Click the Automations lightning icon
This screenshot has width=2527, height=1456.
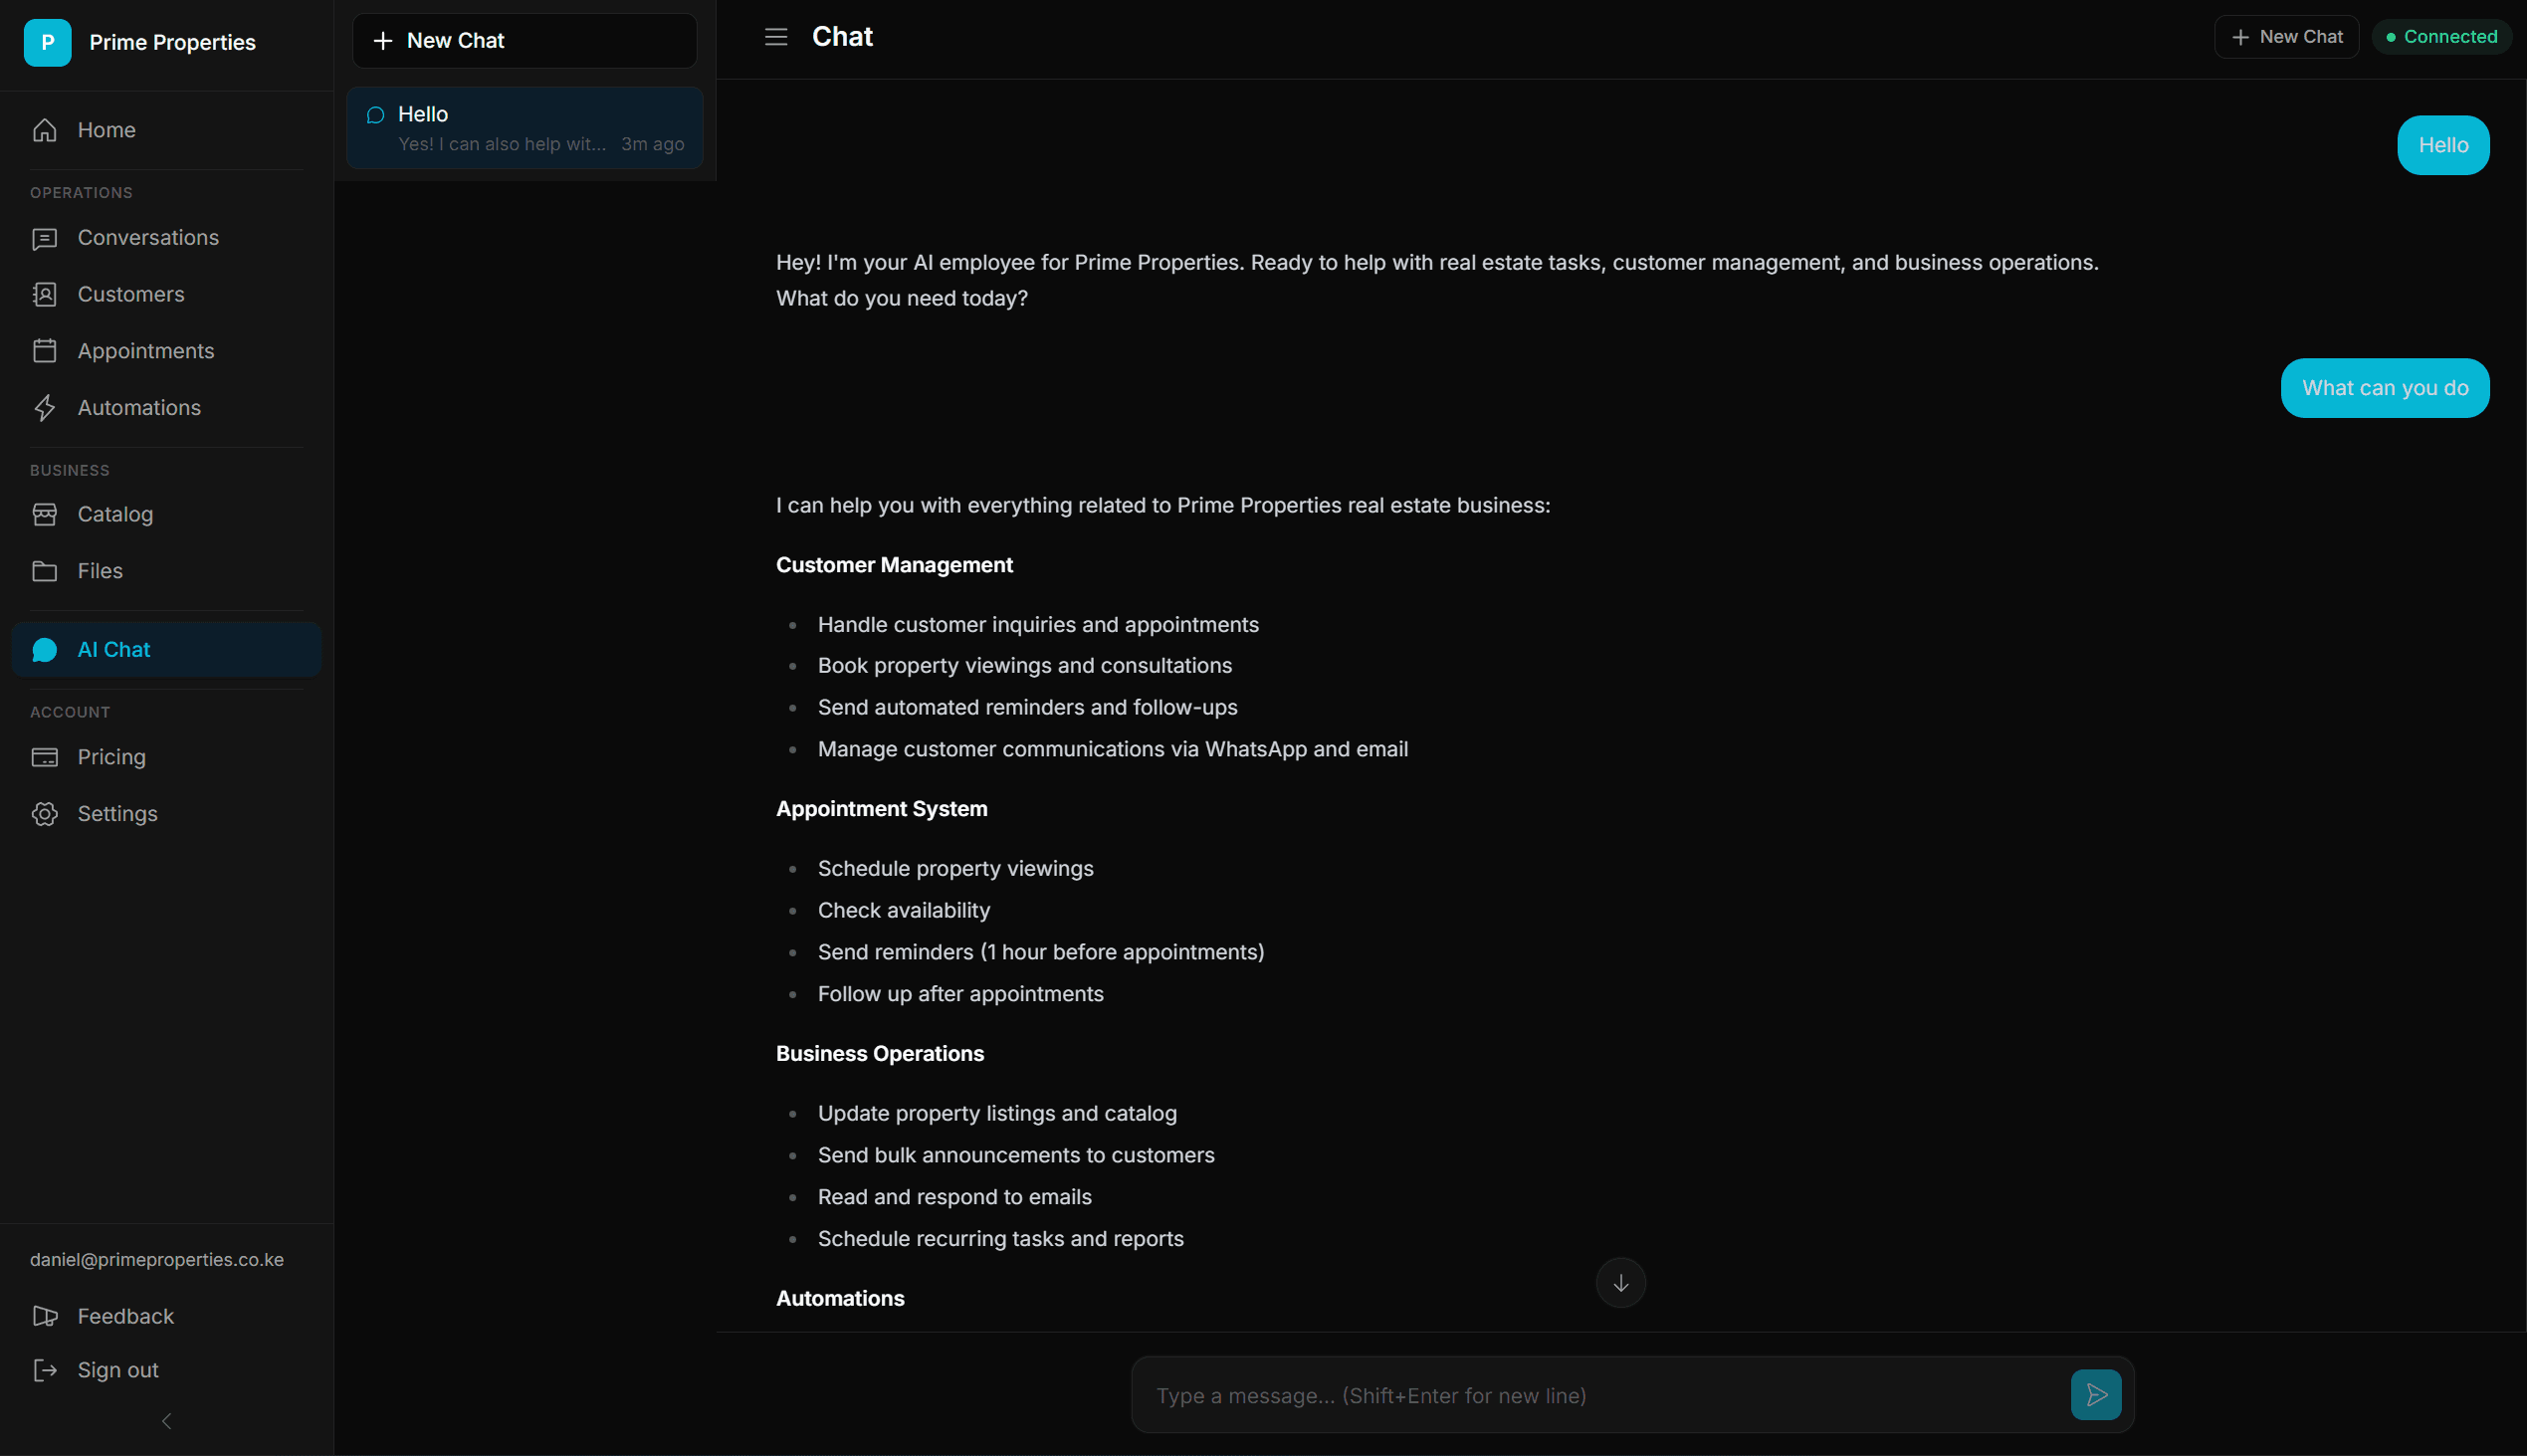click(44, 407)
